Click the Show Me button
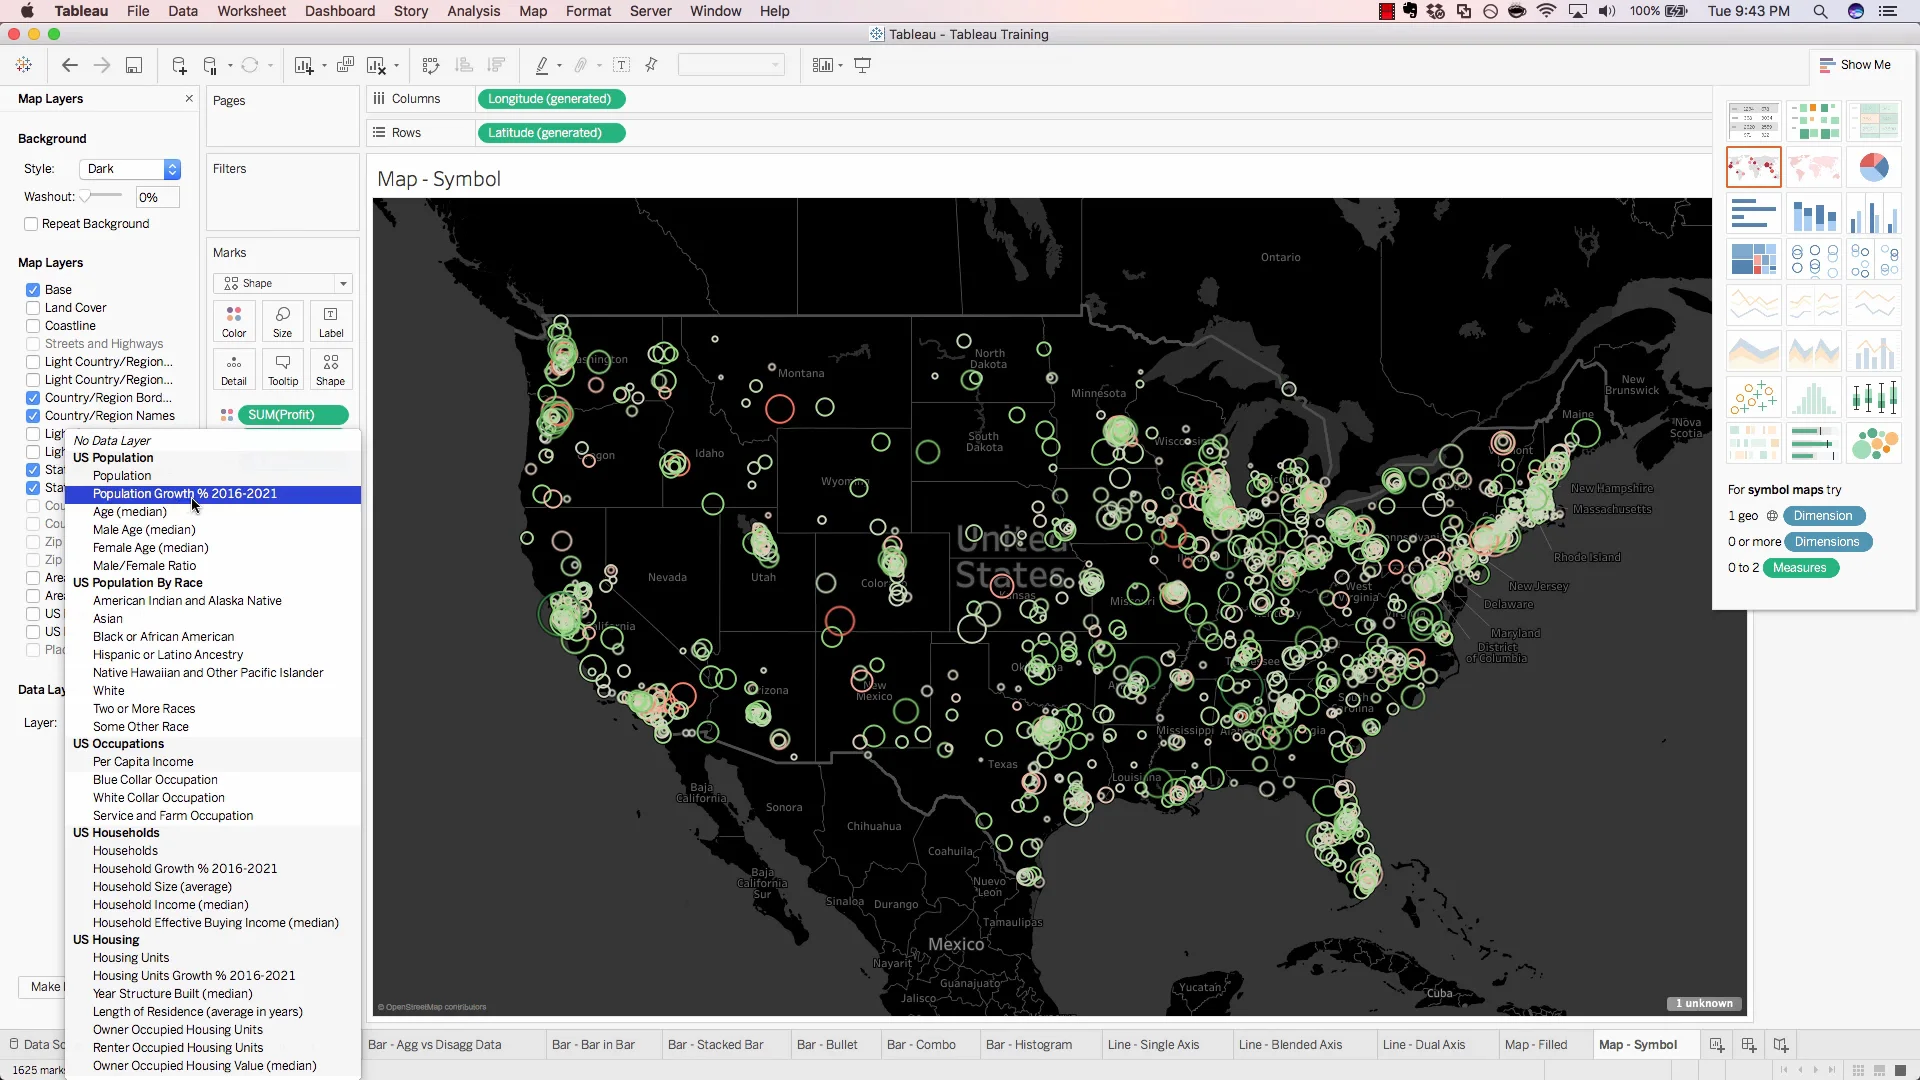 (1857, 64)
